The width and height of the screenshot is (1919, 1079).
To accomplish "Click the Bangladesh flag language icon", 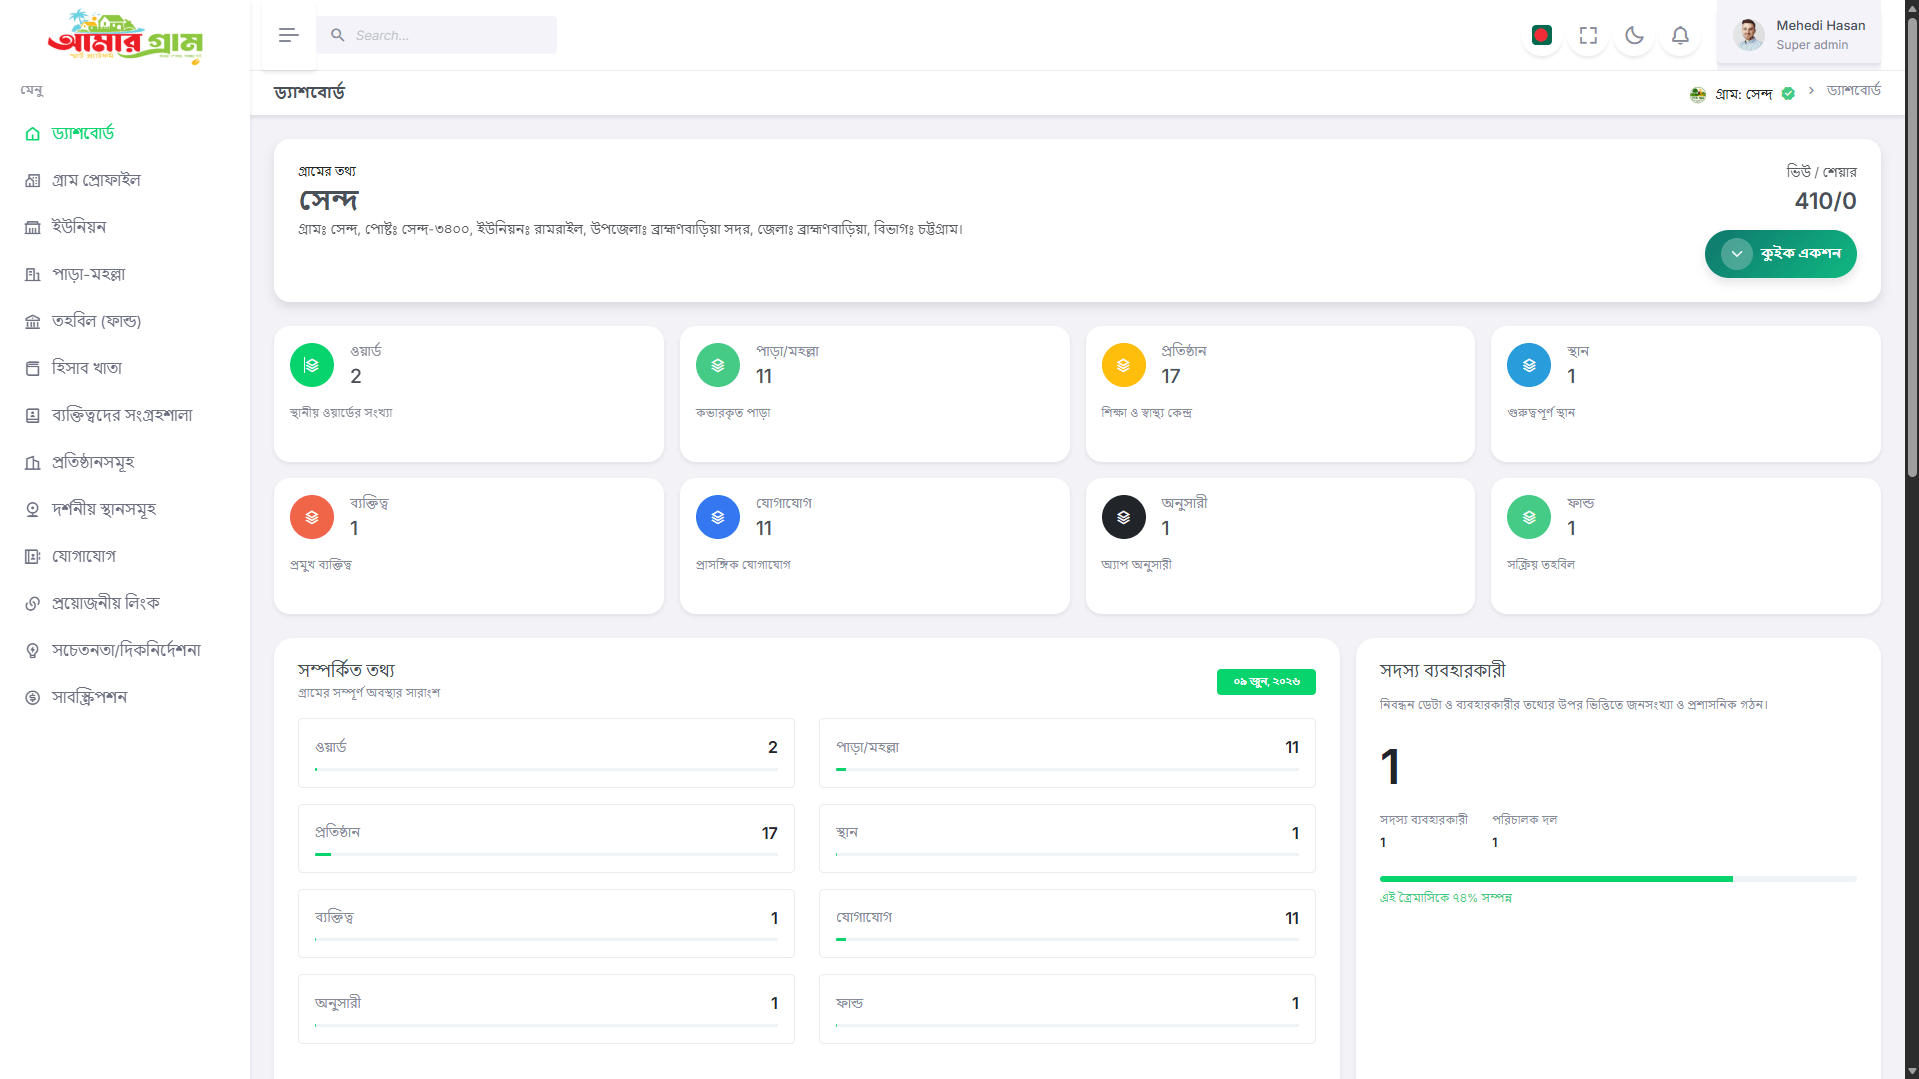I will pos(1541,36).
